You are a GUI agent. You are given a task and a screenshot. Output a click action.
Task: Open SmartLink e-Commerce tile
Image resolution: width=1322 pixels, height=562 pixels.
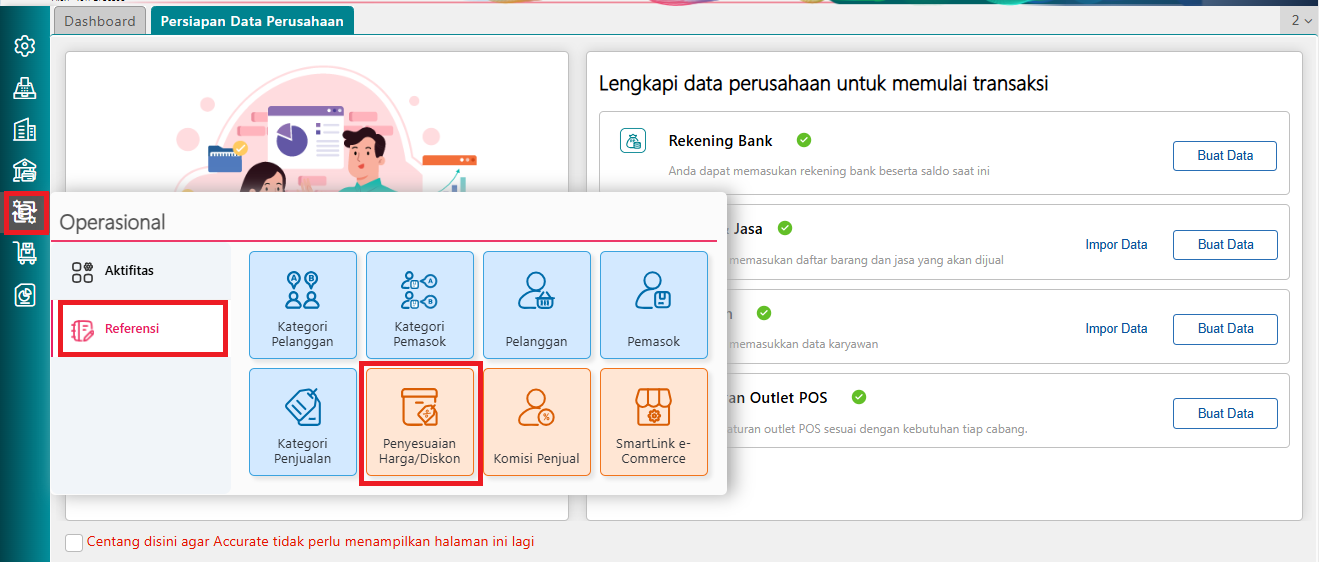654,422
